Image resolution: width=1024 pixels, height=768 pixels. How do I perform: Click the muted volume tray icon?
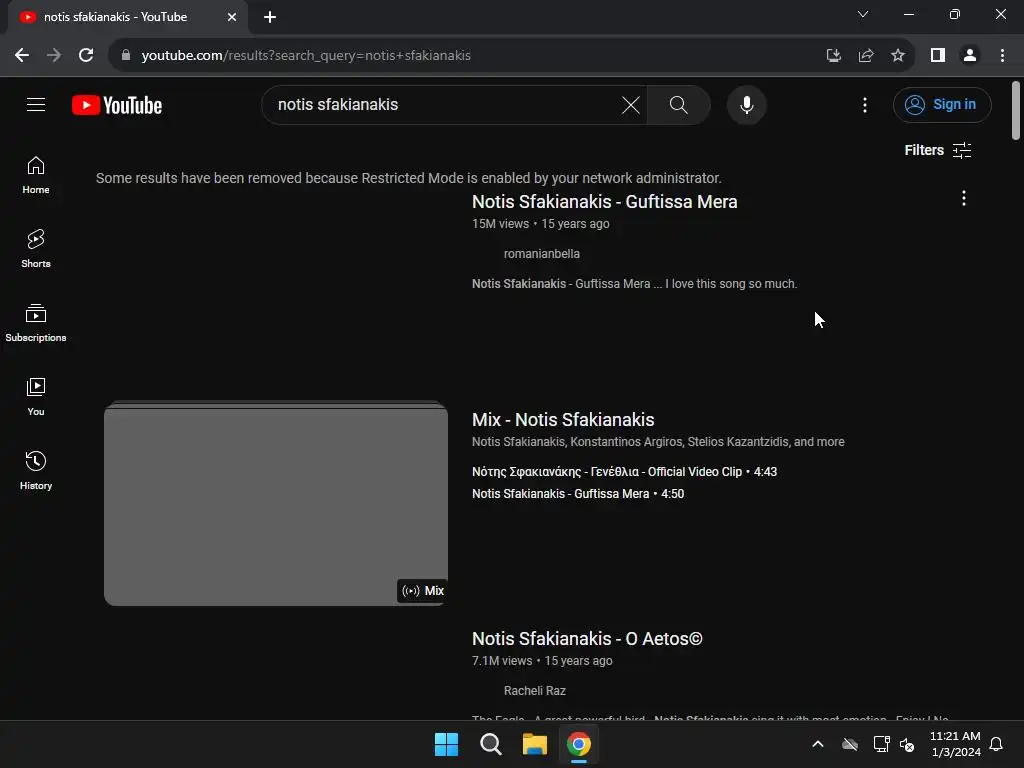907,744
